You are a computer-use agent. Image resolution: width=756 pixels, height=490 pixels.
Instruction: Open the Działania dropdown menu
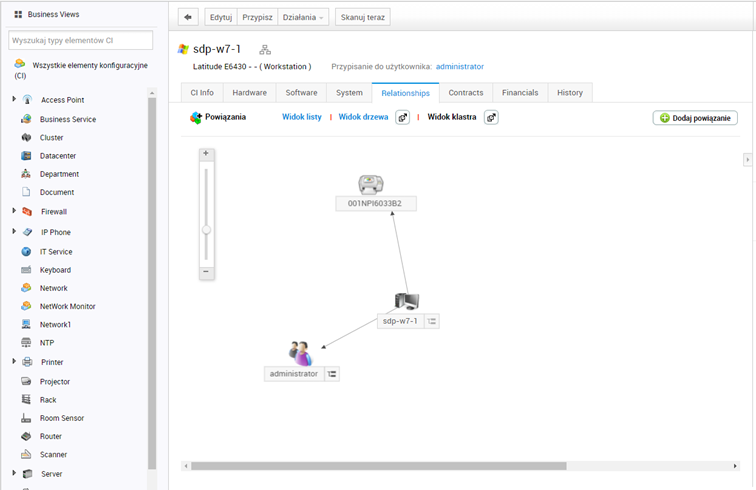[x=303, y=17]
